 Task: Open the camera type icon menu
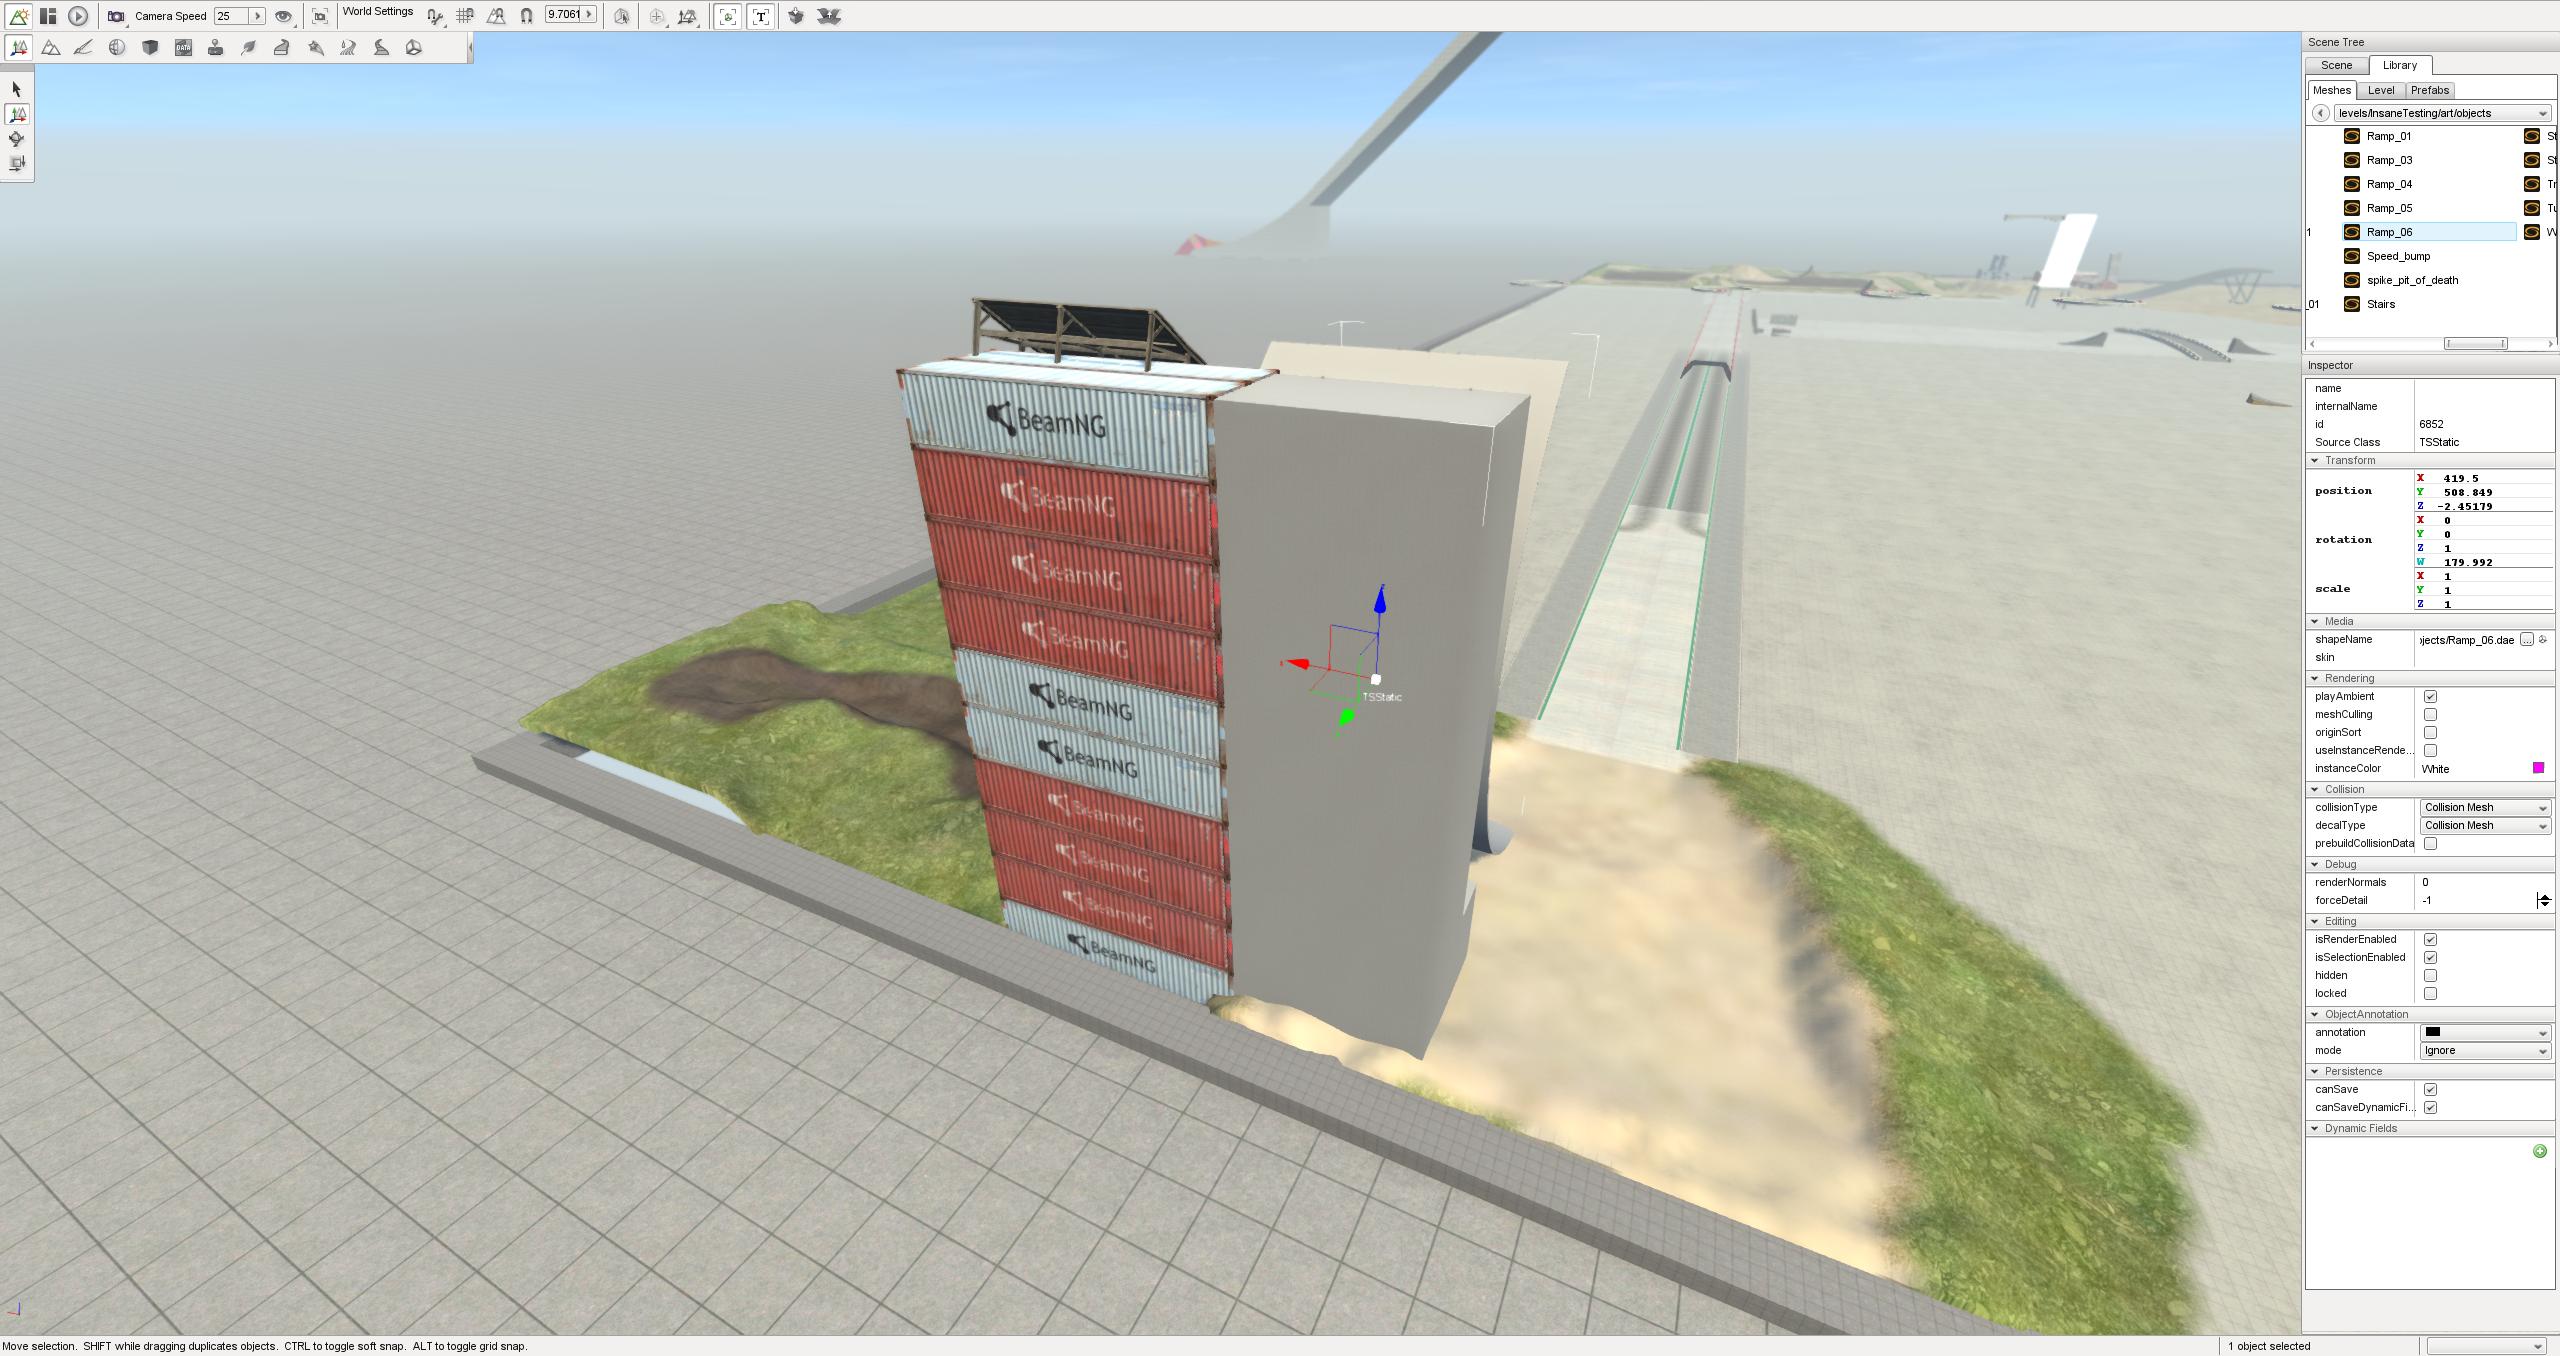(x=117, y=16)
